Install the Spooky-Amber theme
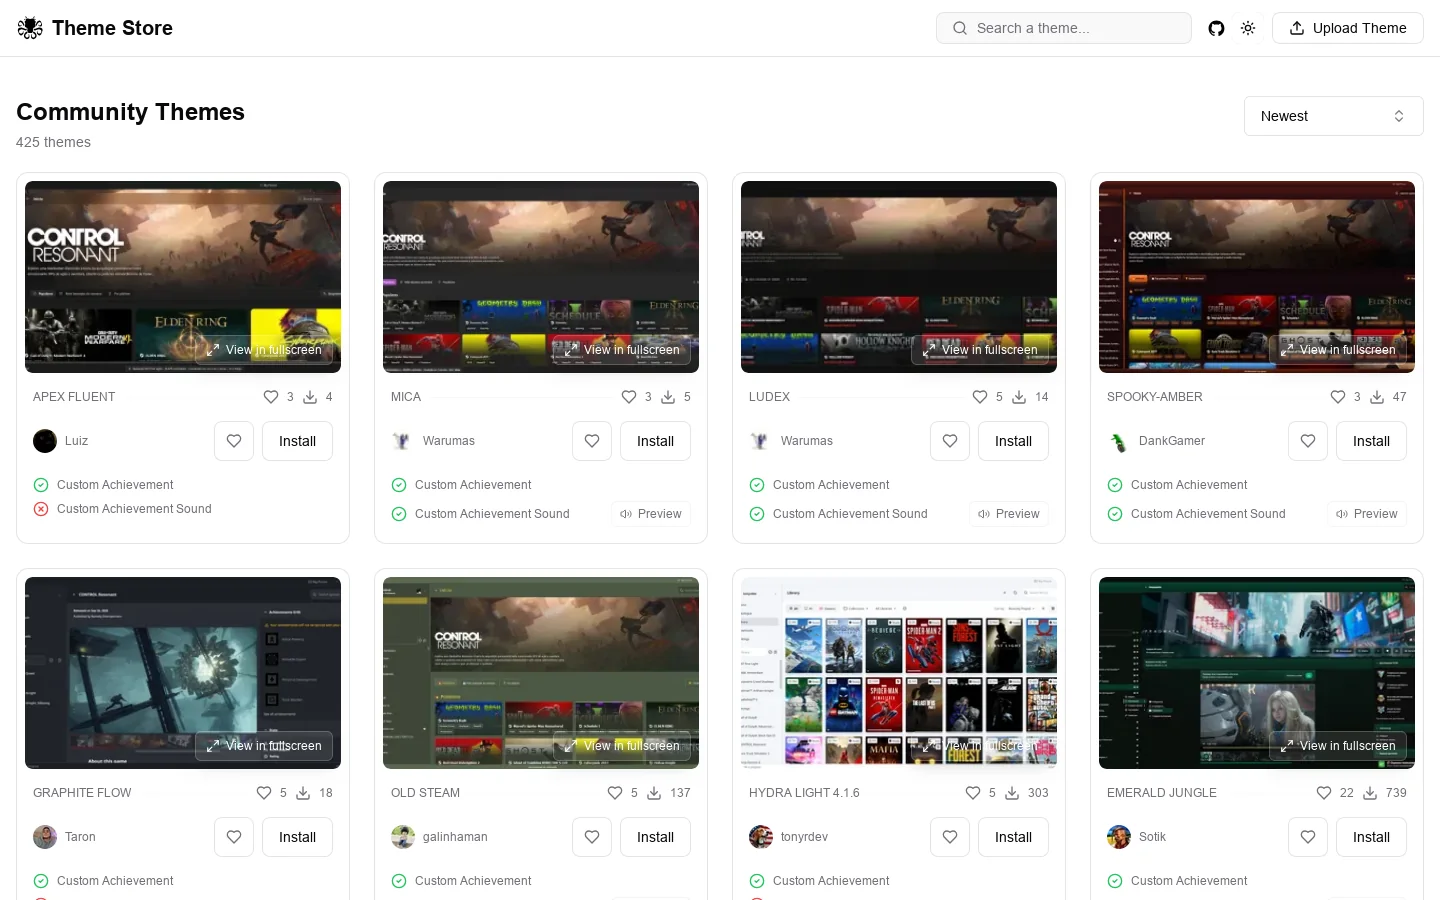1440x900 pixels. point(1371,441)
